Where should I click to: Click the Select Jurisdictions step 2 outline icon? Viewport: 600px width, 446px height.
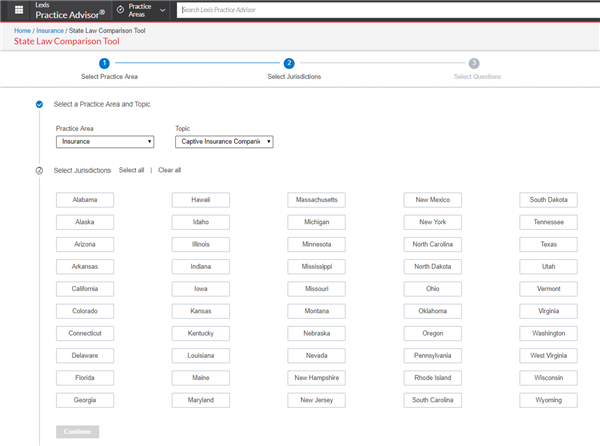[x=39, y=171]
